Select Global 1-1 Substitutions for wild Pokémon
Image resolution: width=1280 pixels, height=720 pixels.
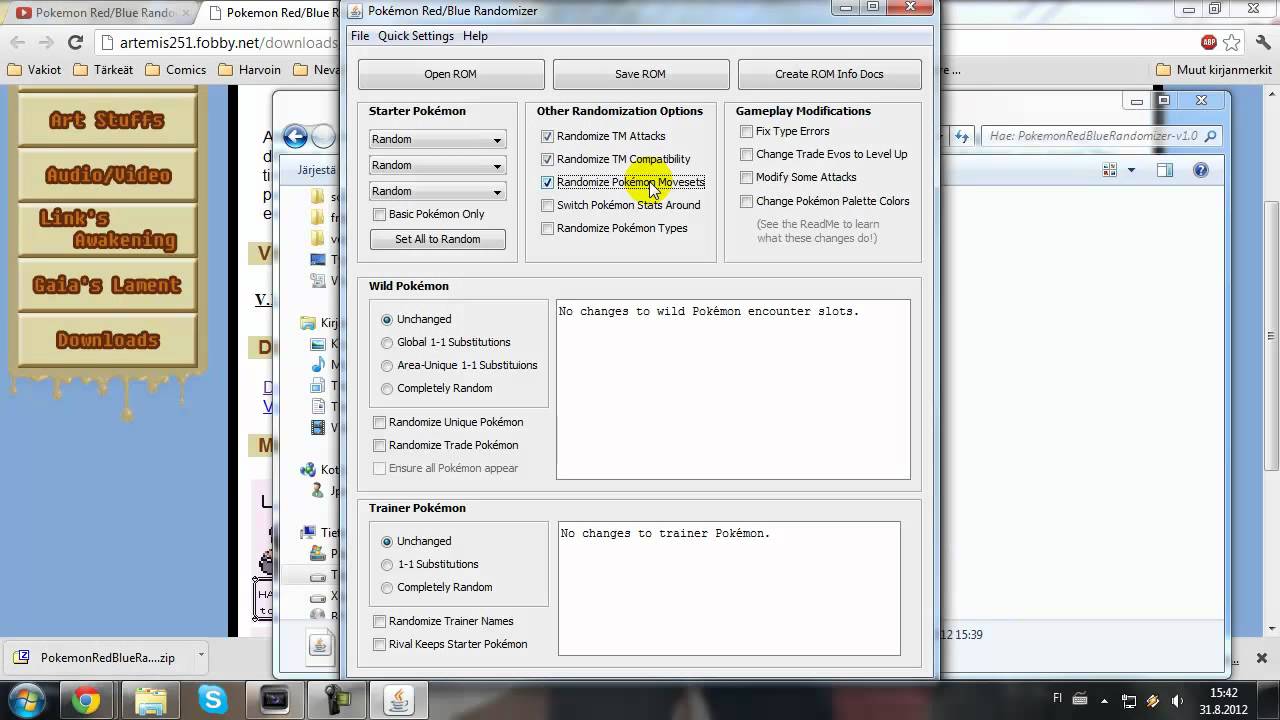click(x=387, y=342)
